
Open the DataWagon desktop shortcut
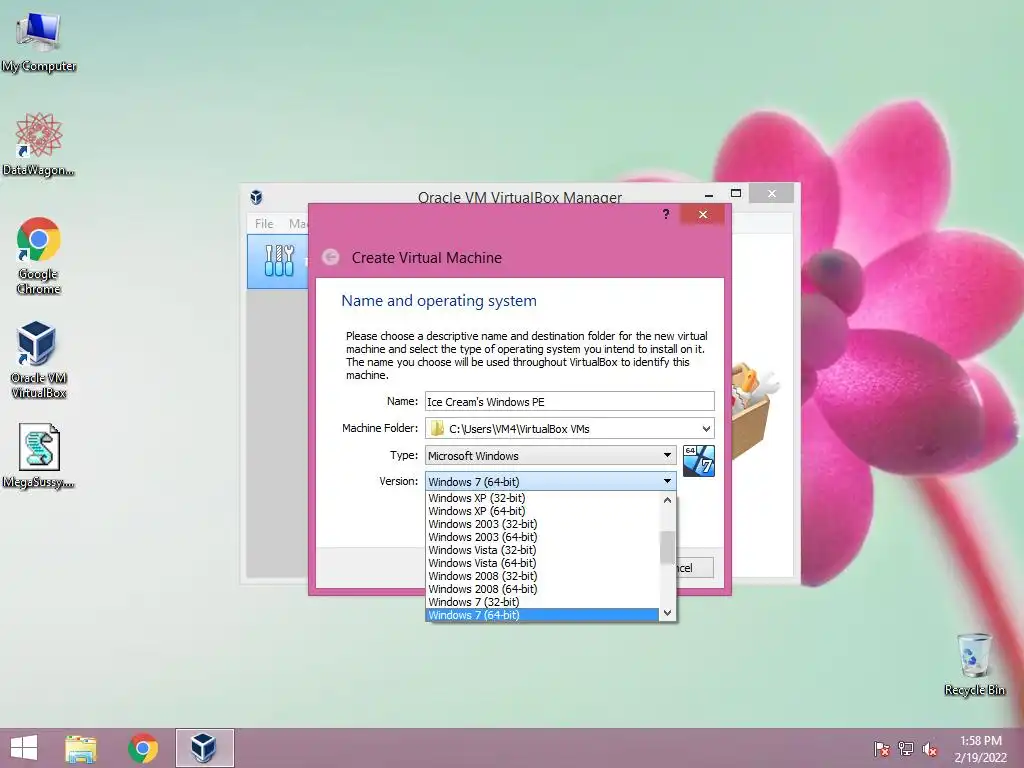pos(39,144)
